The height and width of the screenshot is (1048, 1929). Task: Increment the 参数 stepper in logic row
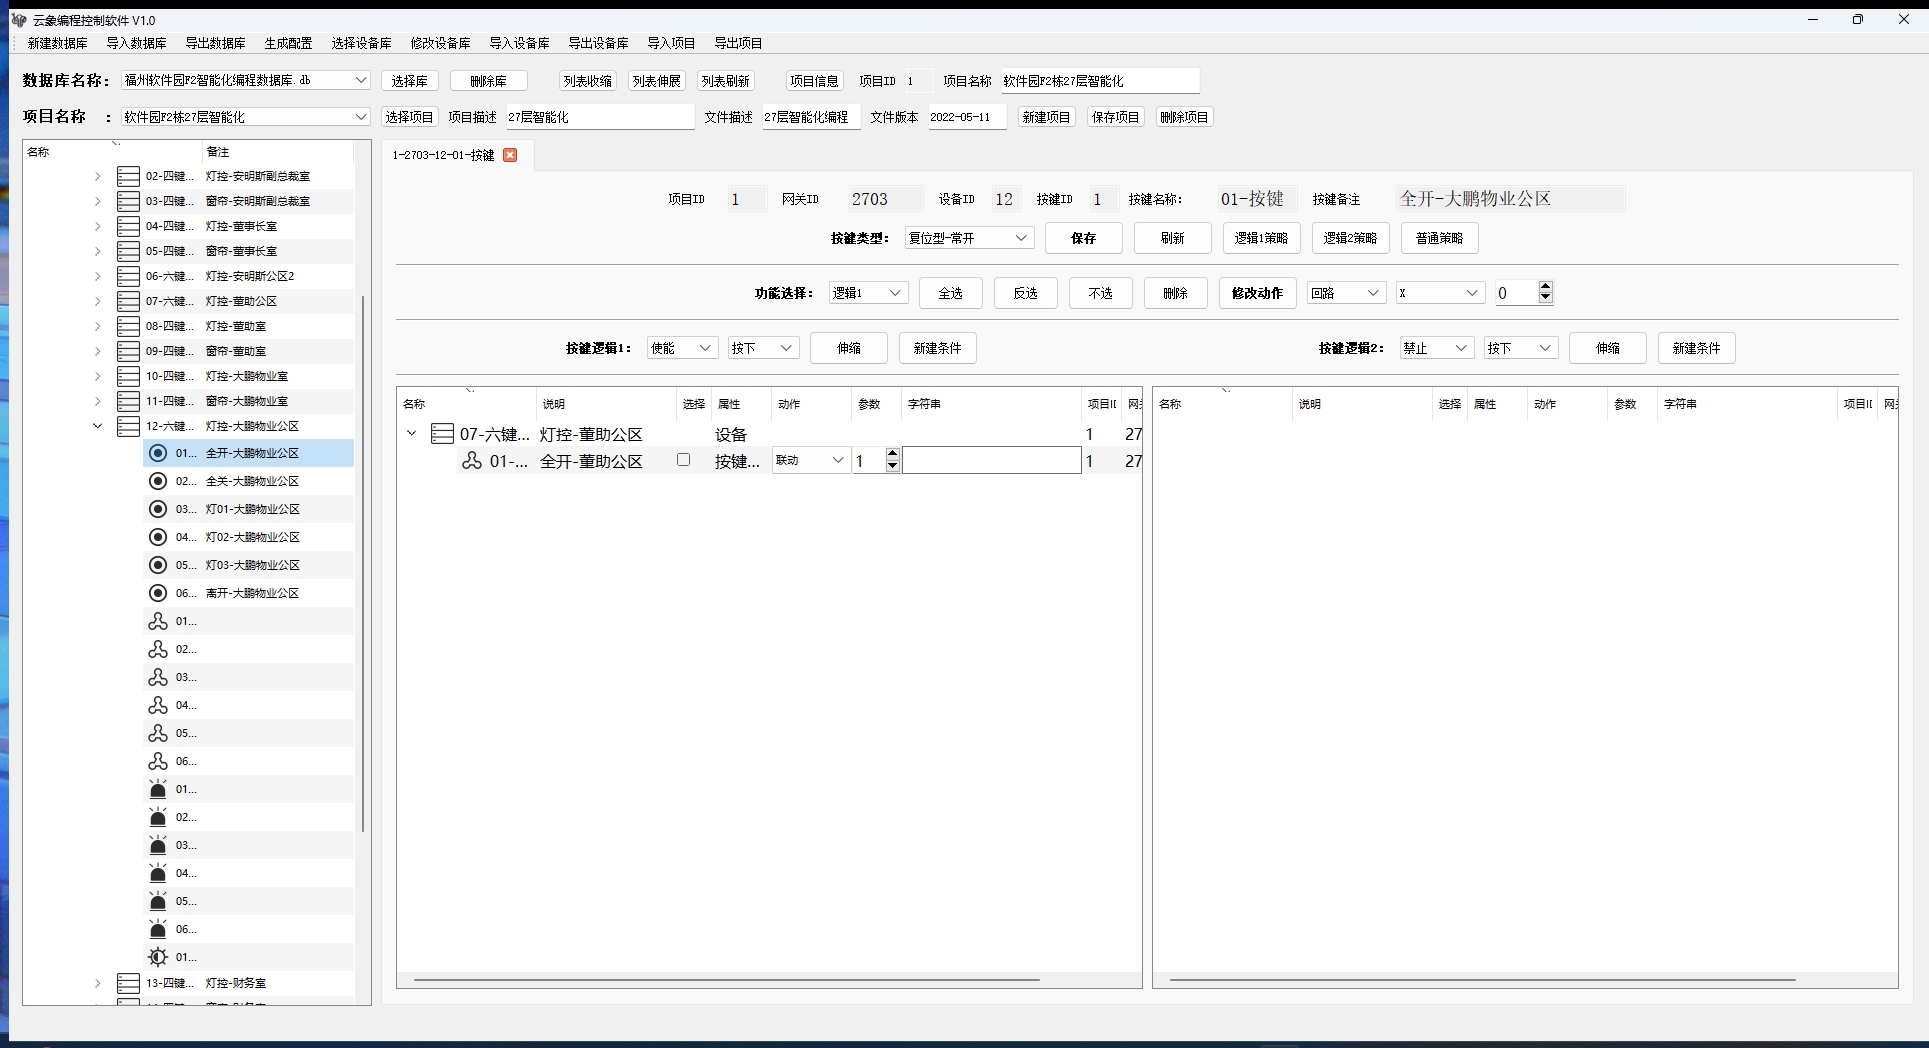(x=893, y=455)
